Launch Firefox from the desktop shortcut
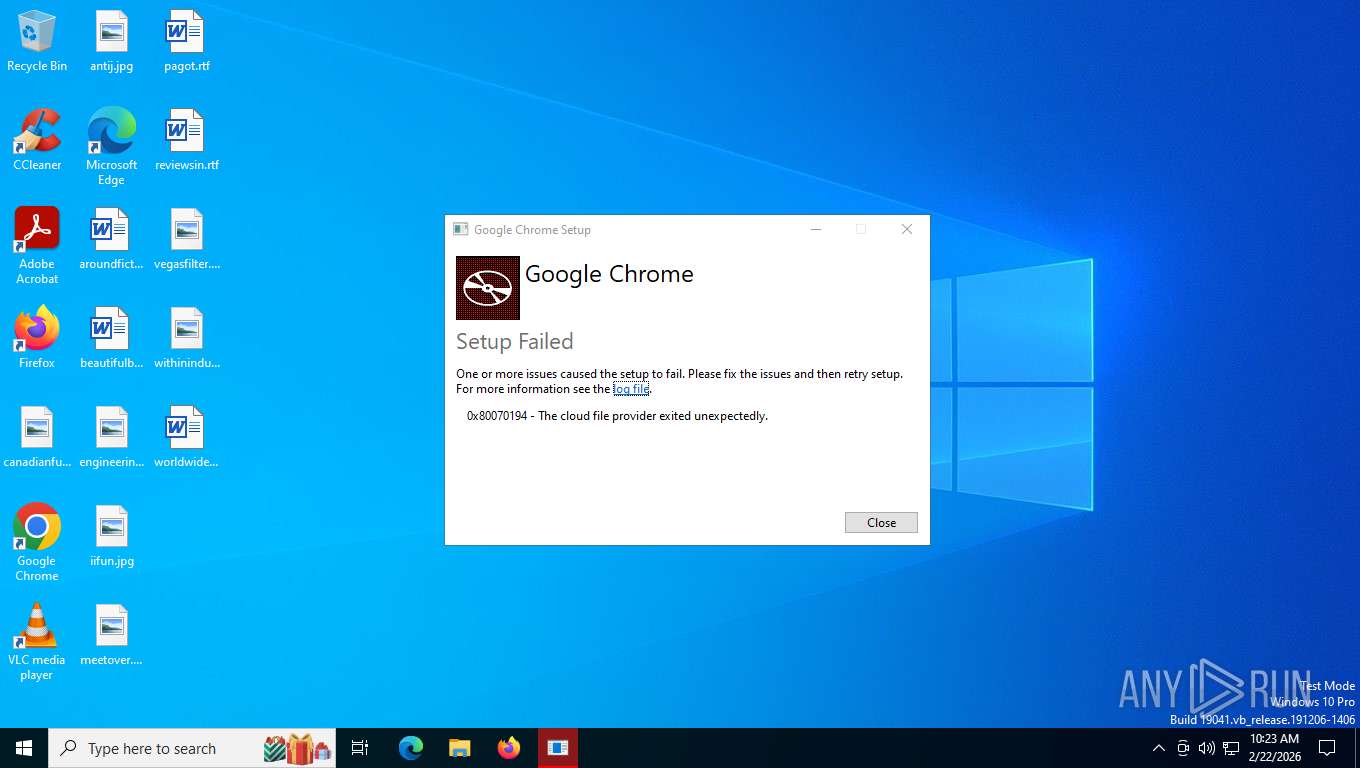Screen dimensions: 1360x768 tap(37, 338)
